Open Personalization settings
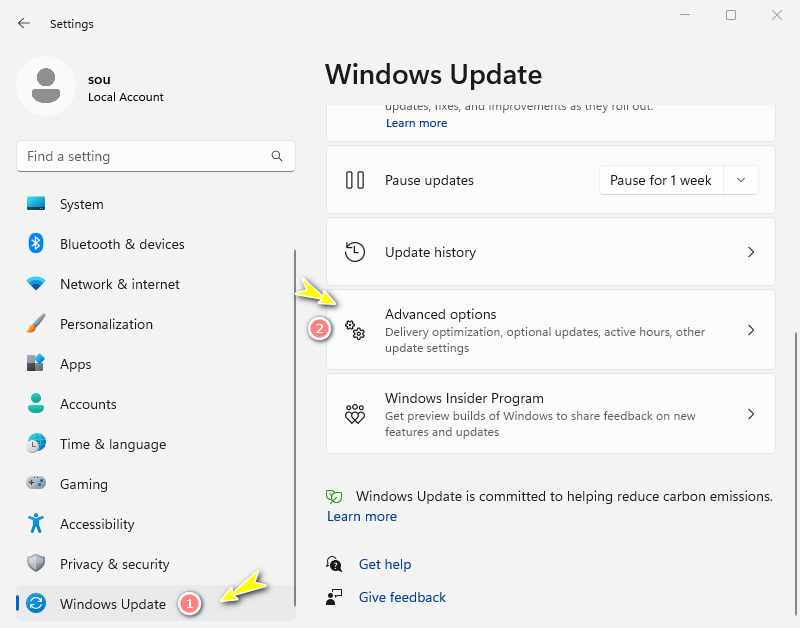 156,324
